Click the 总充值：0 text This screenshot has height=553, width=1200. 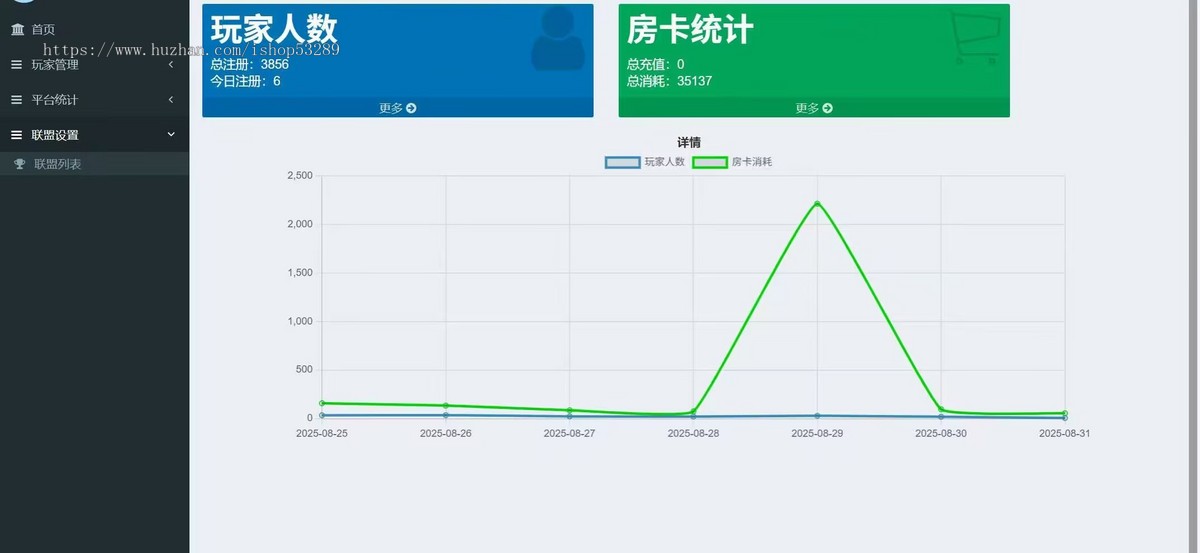tap(656, 64)
